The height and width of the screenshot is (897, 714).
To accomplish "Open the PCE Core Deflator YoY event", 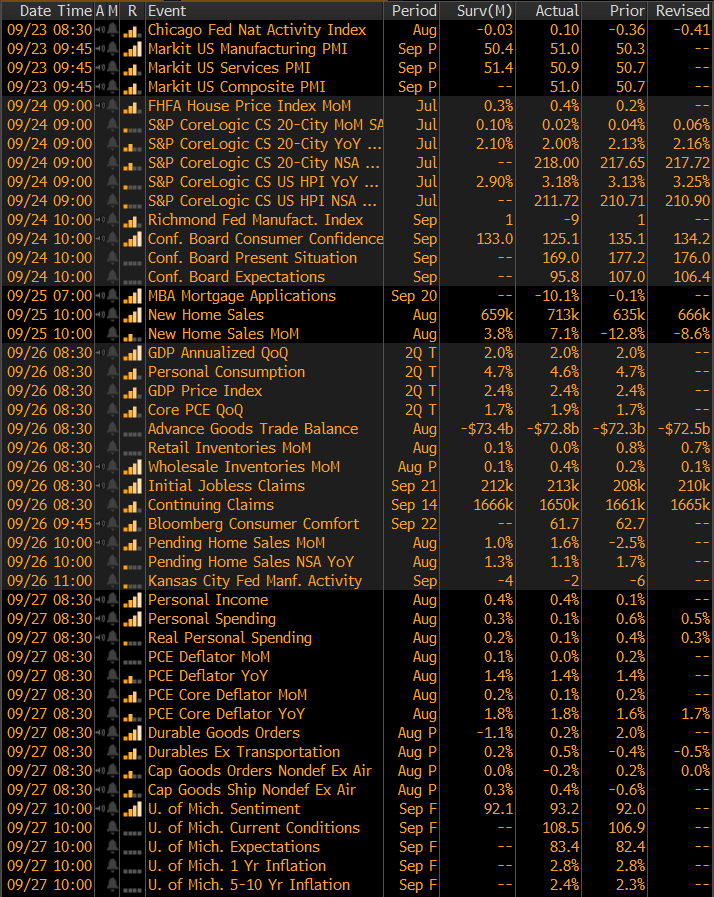I will (226, 714).
